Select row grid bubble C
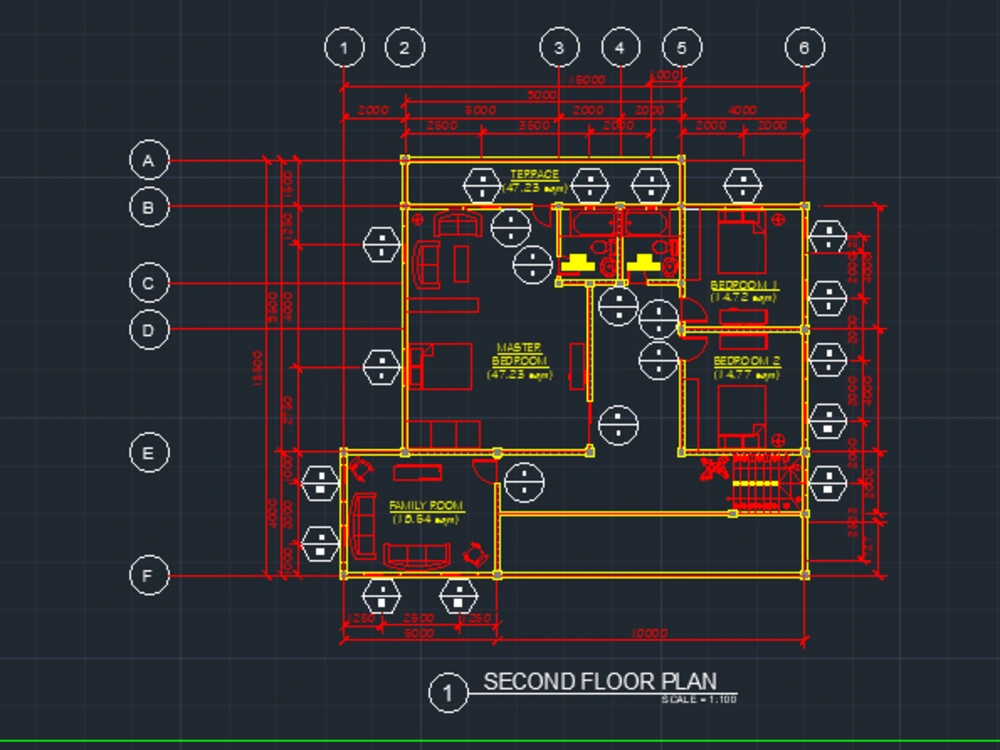The height and width of the screenshot is (750, 1000). click(149, 283)
